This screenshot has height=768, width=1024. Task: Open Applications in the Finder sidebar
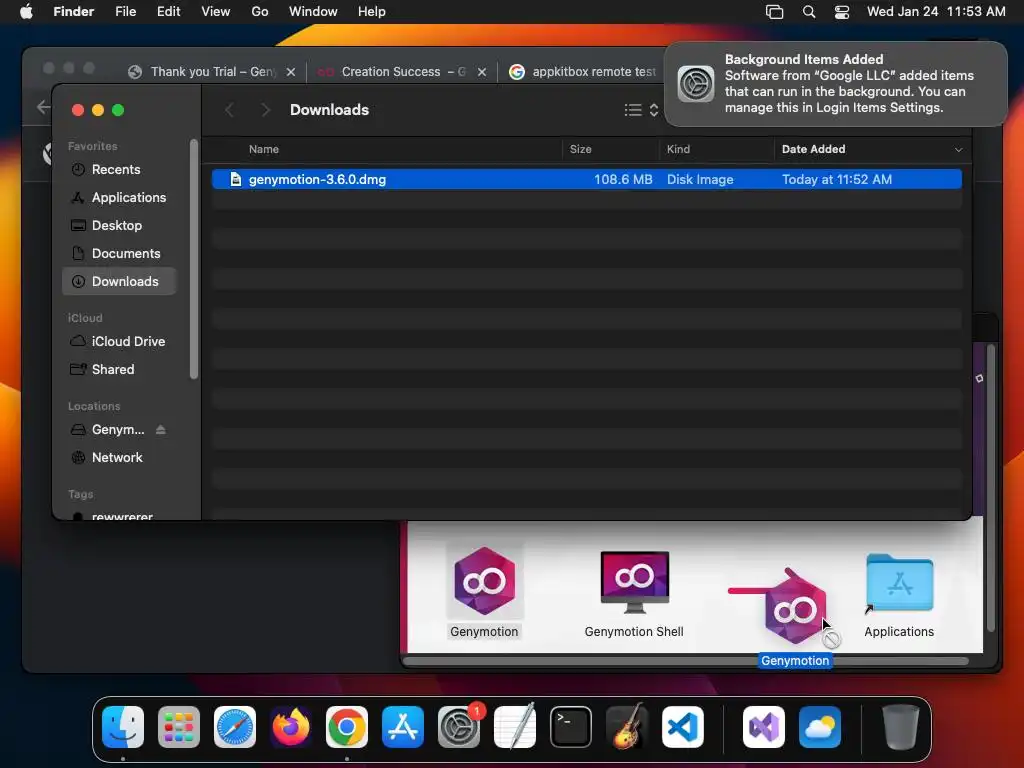pos(119,197)
